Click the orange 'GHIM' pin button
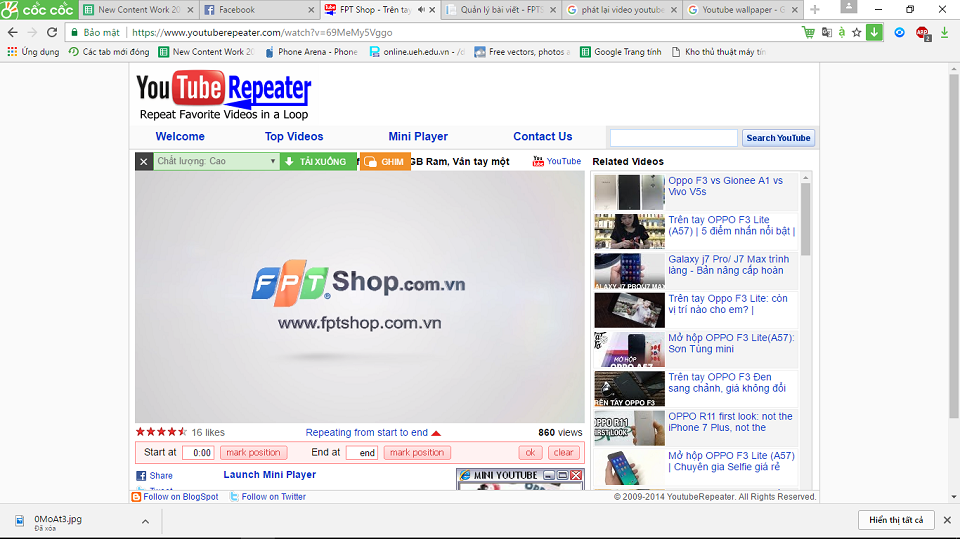 click(385, 162)
